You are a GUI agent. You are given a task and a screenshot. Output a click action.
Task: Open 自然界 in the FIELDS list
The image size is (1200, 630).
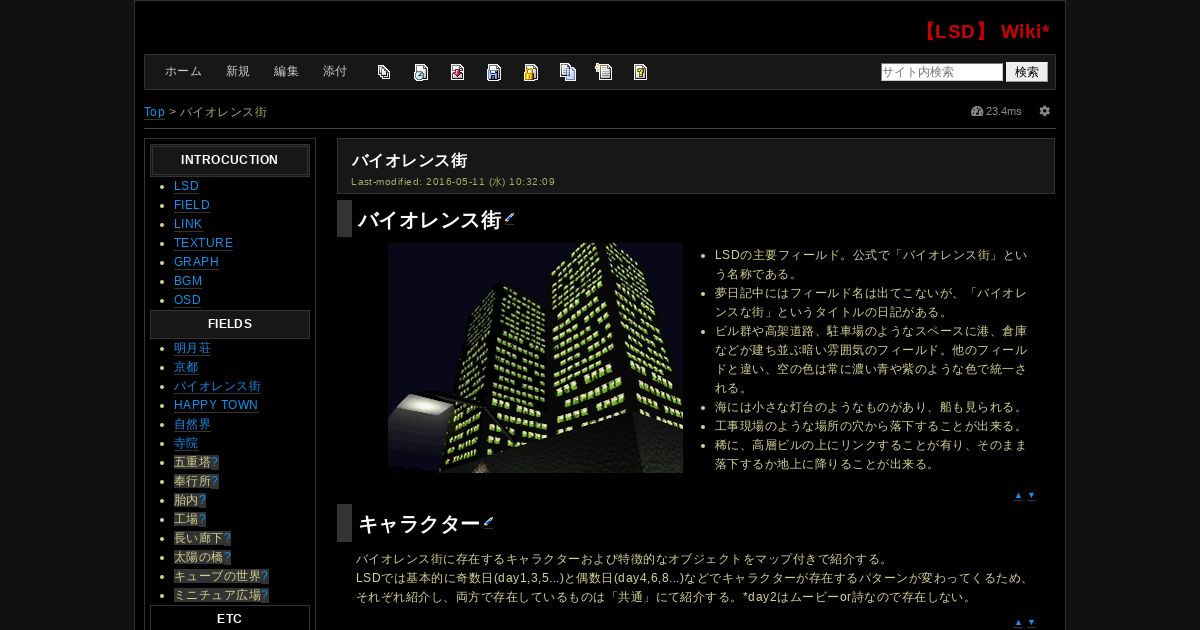point(192,424)
